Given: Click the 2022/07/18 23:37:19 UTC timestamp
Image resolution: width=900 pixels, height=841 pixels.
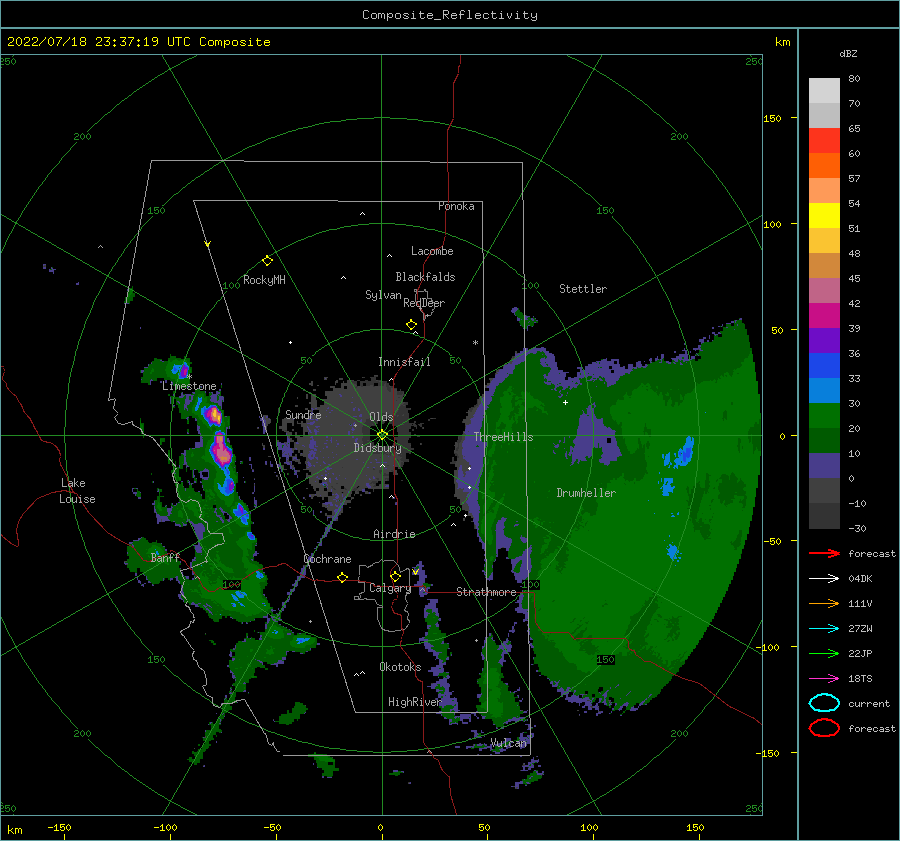Looking at the screenshot, I should point(139,42).
